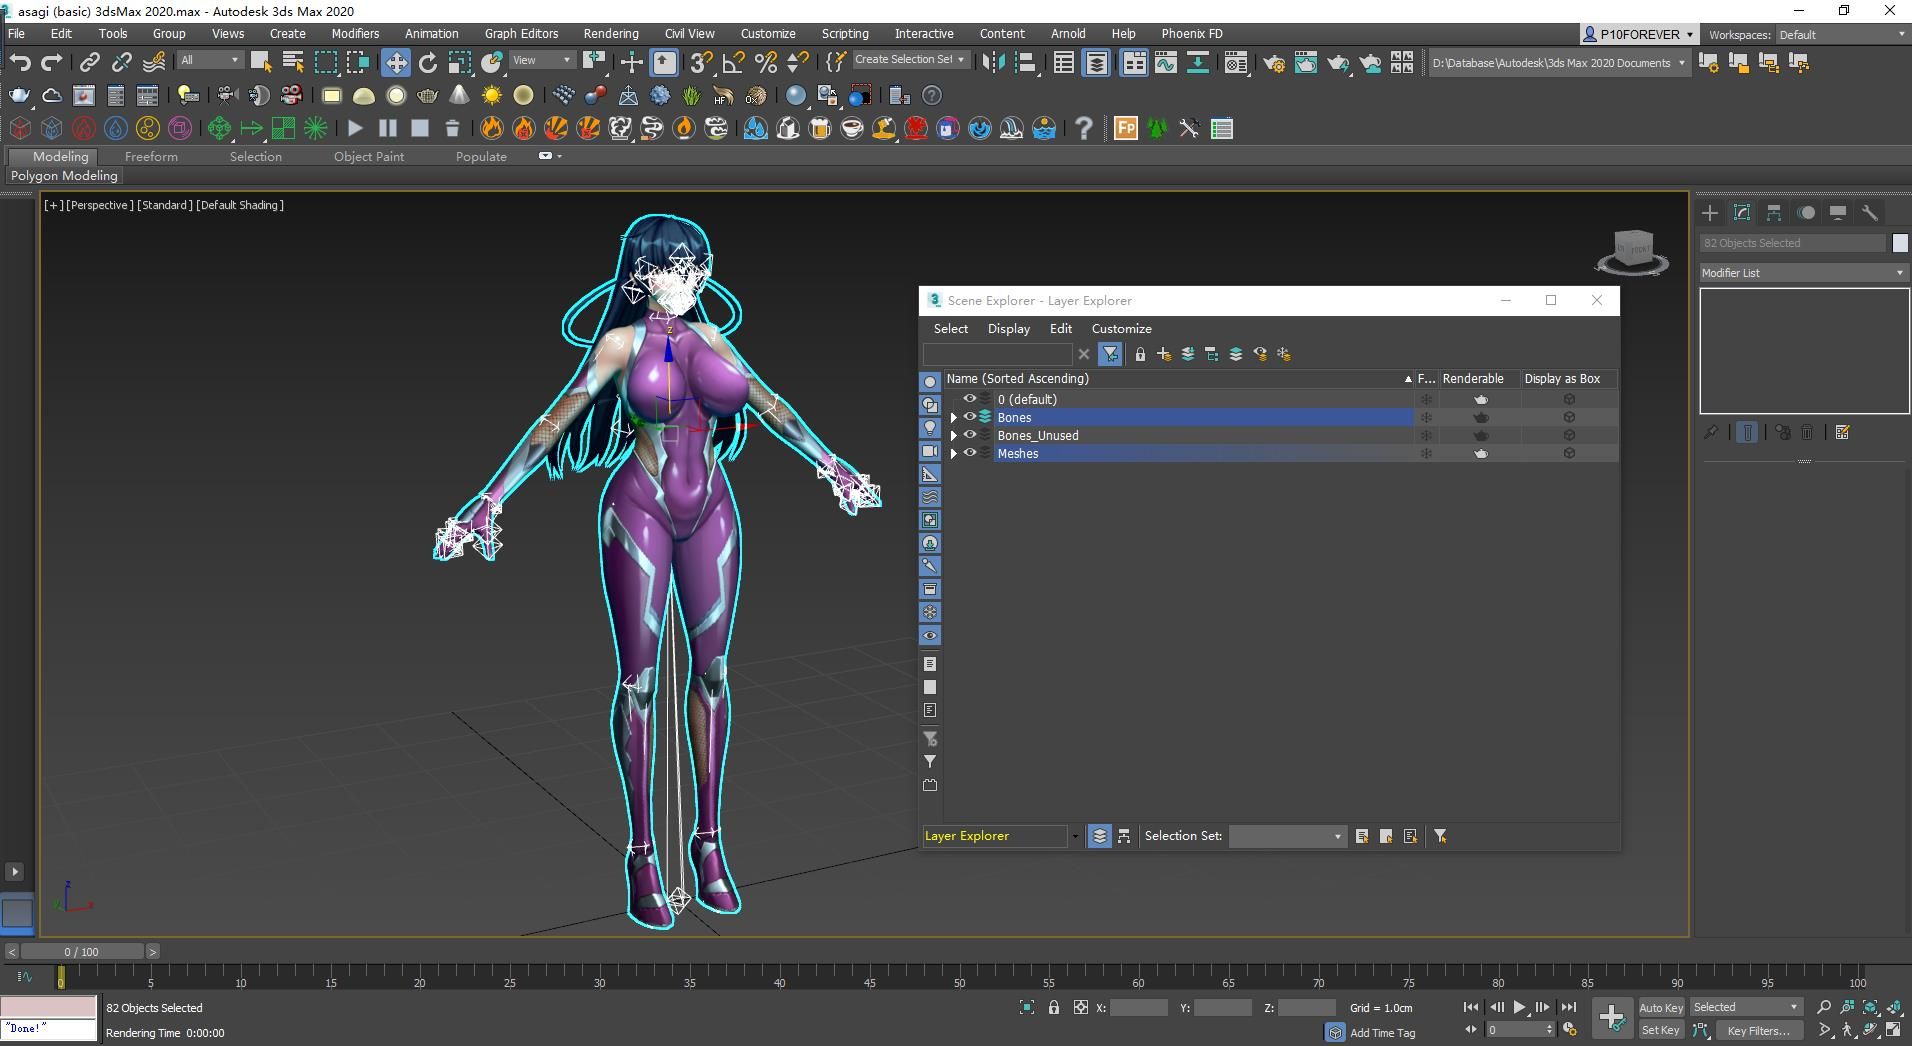1912x1046 pixels.
Task: Open the Modify command panel tab
Action: tap(1742, 212)
